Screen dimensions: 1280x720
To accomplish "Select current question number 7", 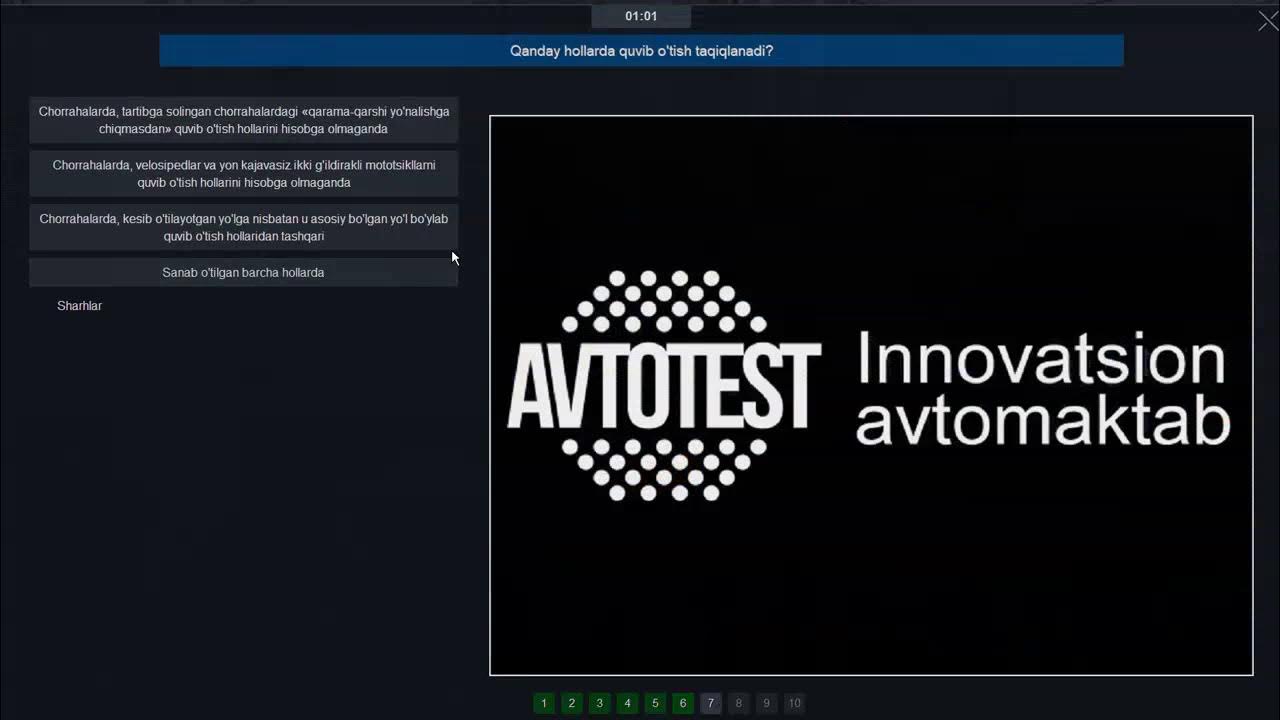I will tap(711, 703).
